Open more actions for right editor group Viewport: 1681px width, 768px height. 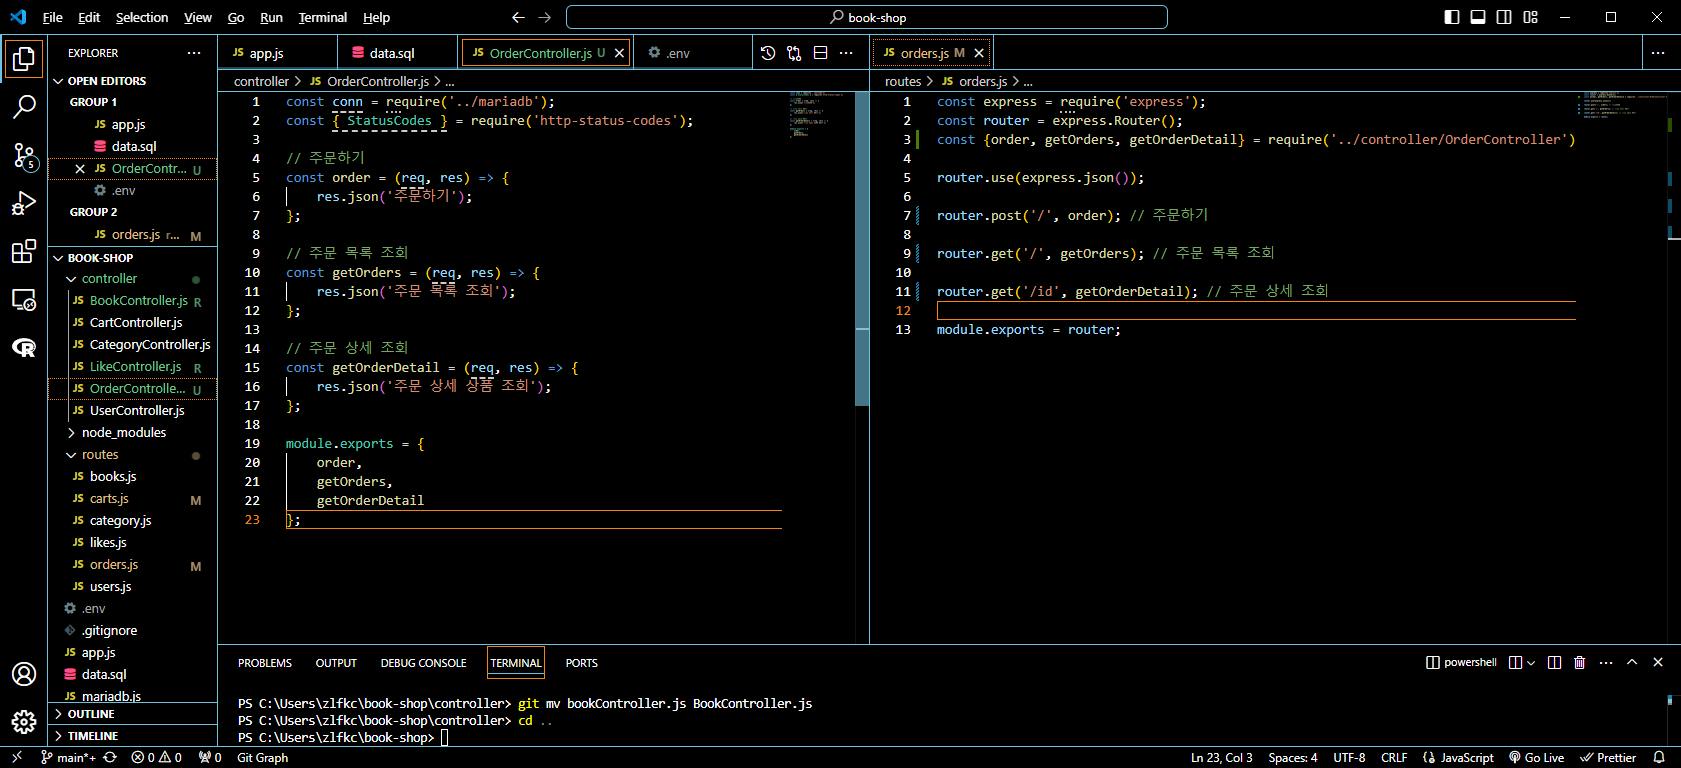coord(1658,53)
